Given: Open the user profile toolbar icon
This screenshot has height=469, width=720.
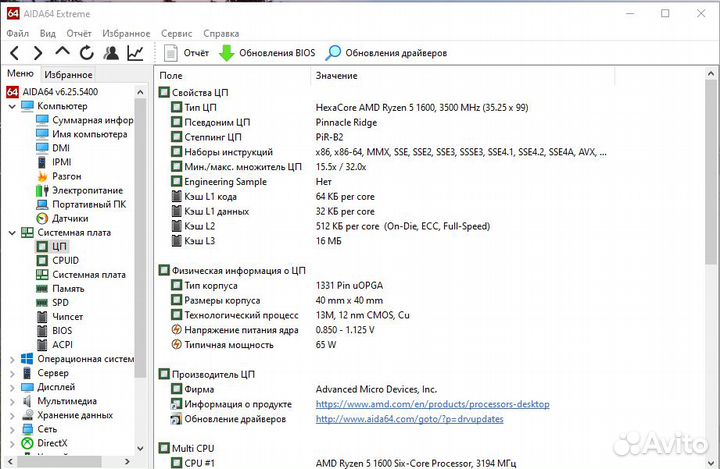Looking at the screenshot, I should 111,53.
